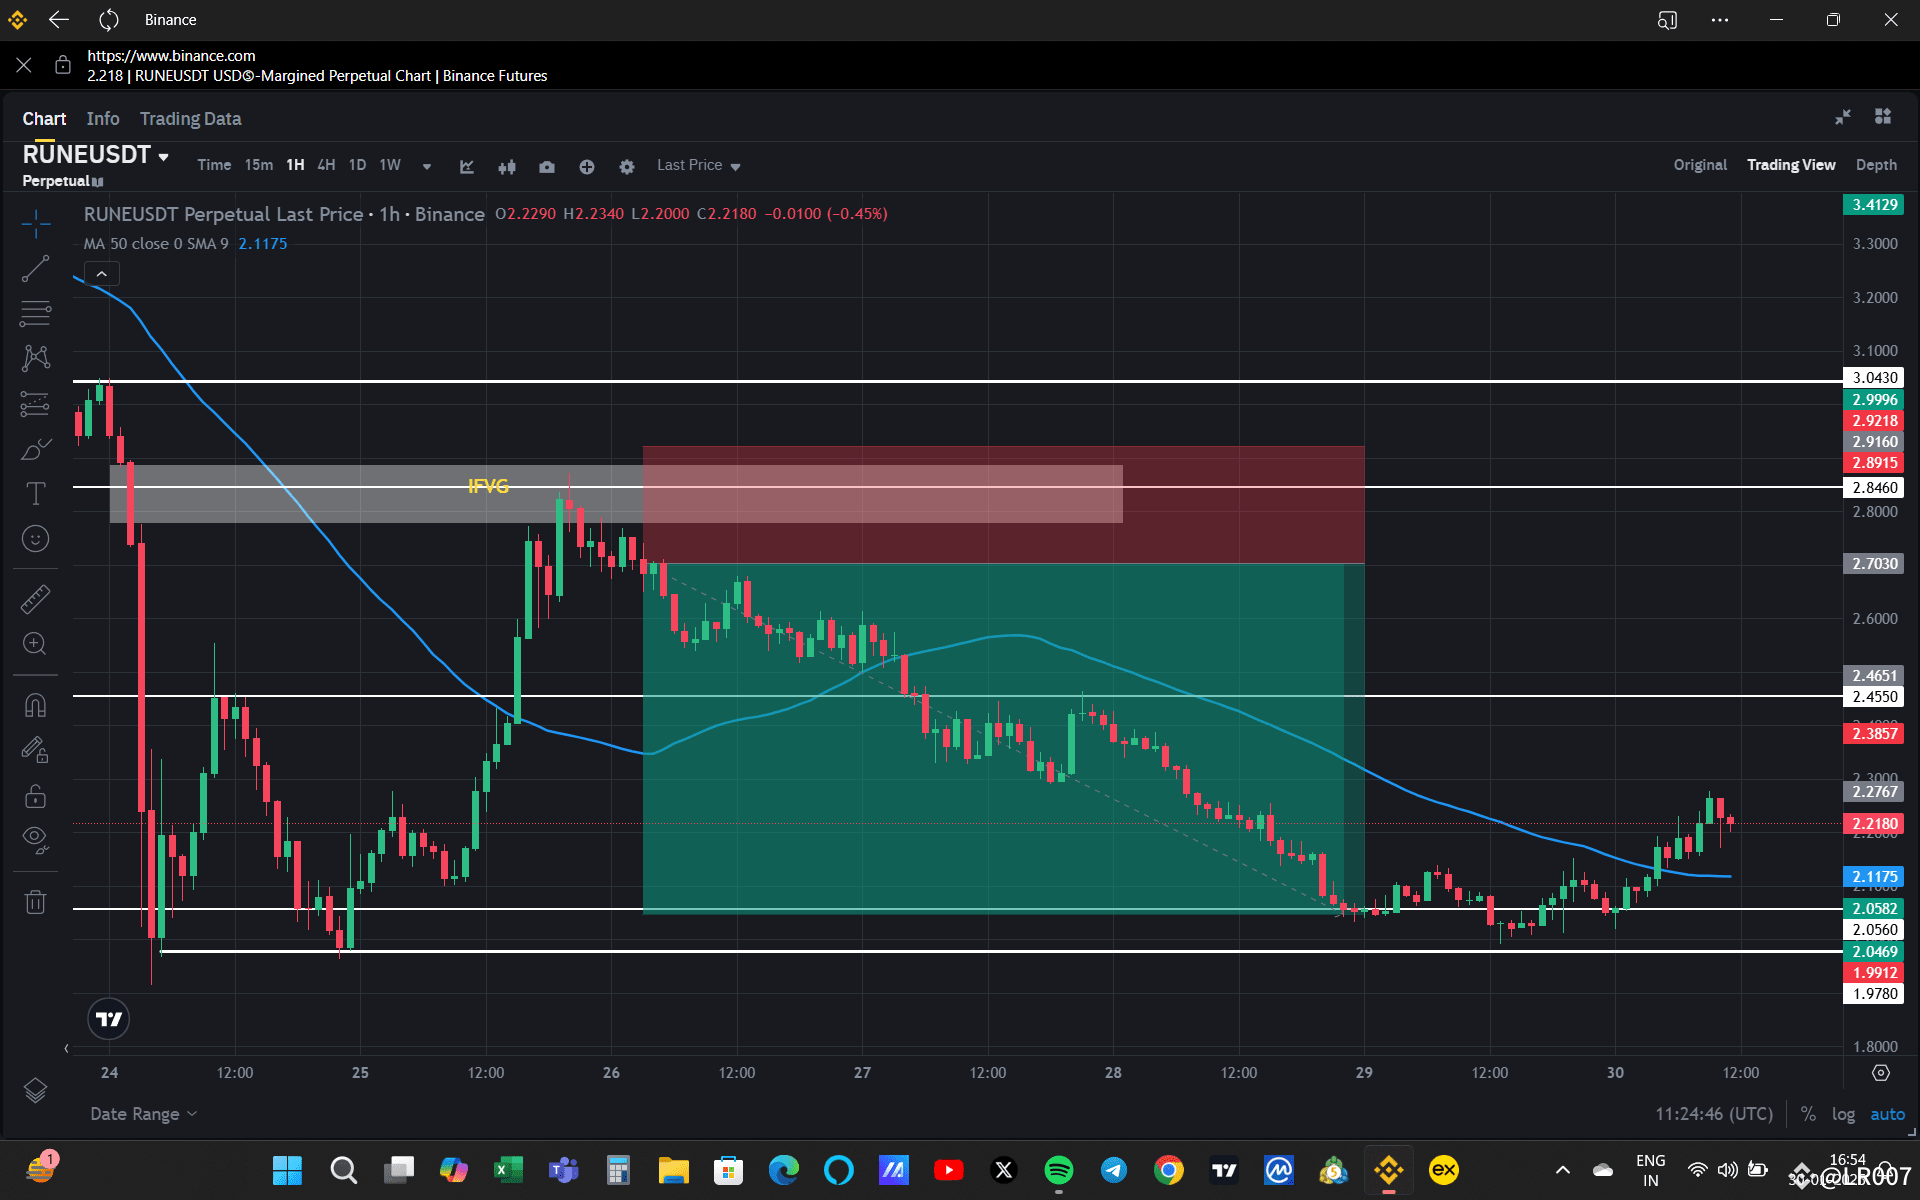Image resolution: width=1920 pixels, height=1200 pixels.
Task: Show hidden system tray icons
Action: pos(1562,1170)
